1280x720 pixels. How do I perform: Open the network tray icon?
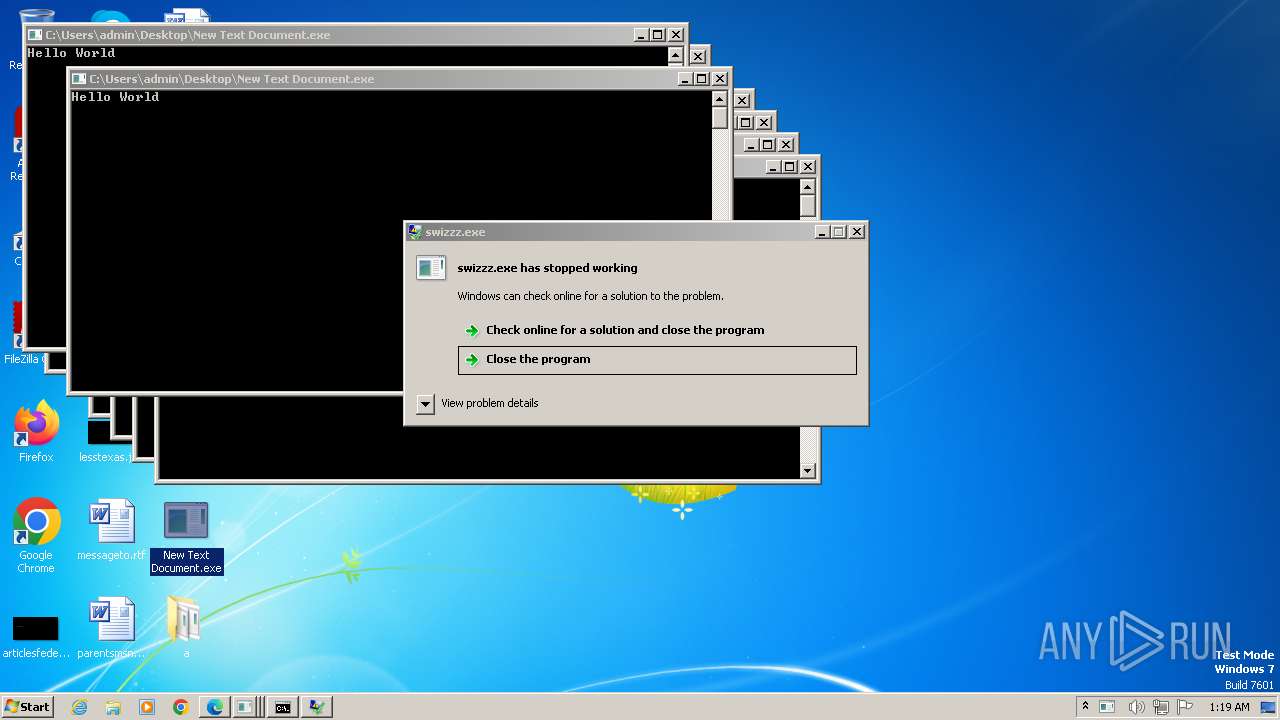[x=1161, y=707]
